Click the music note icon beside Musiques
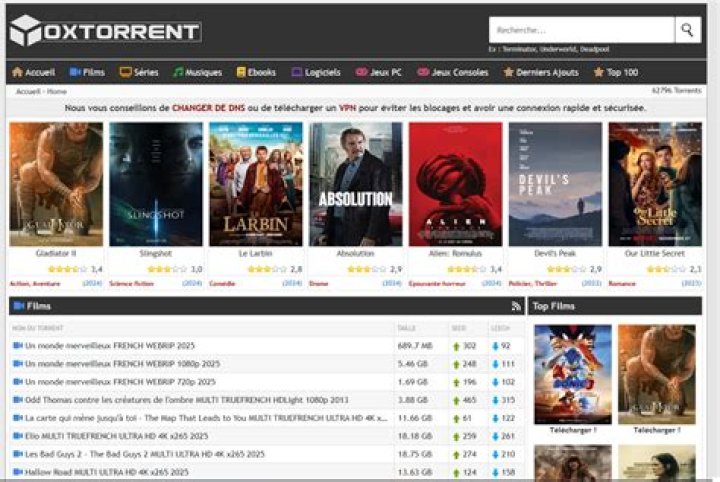Viewport: 720px width, 482px height. point(178,72)
